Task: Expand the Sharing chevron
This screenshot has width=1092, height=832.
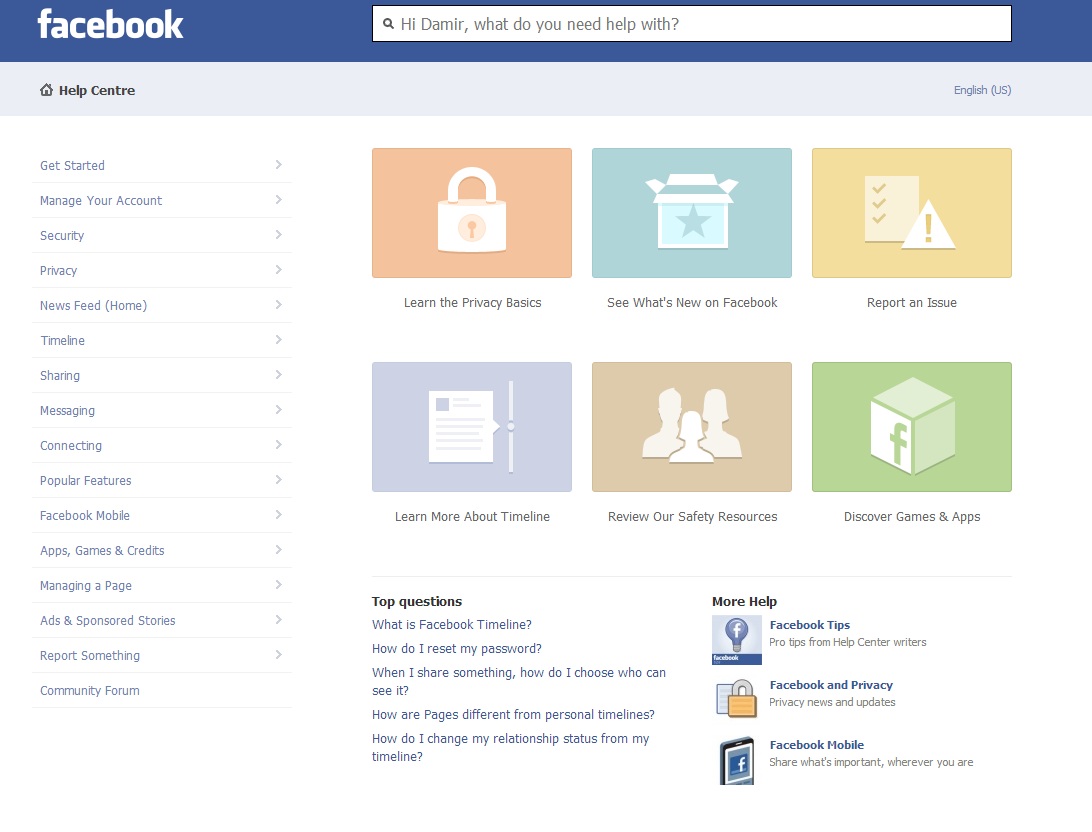Action: pos(279,375)
